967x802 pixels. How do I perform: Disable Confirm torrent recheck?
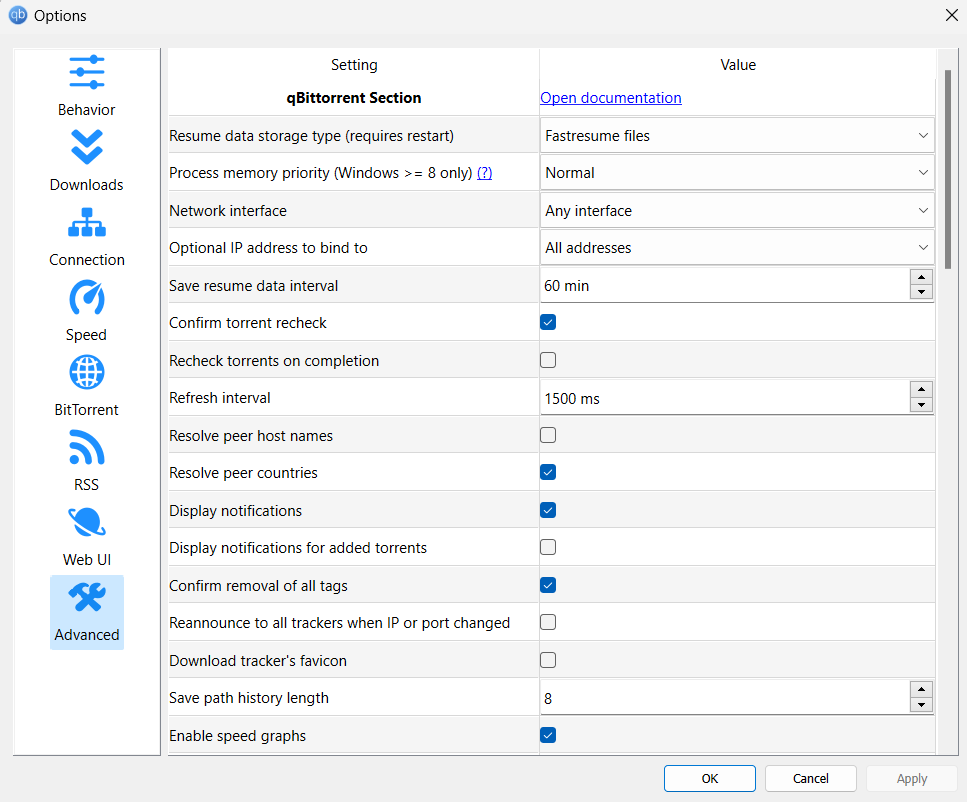click(x=547, y=322)
